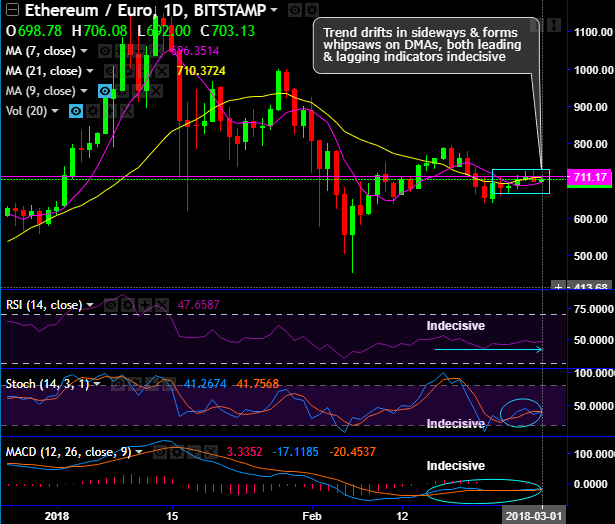Toggle visibility eye for MA (9, close)
This screenshot has width=615, height=524.
105,91
